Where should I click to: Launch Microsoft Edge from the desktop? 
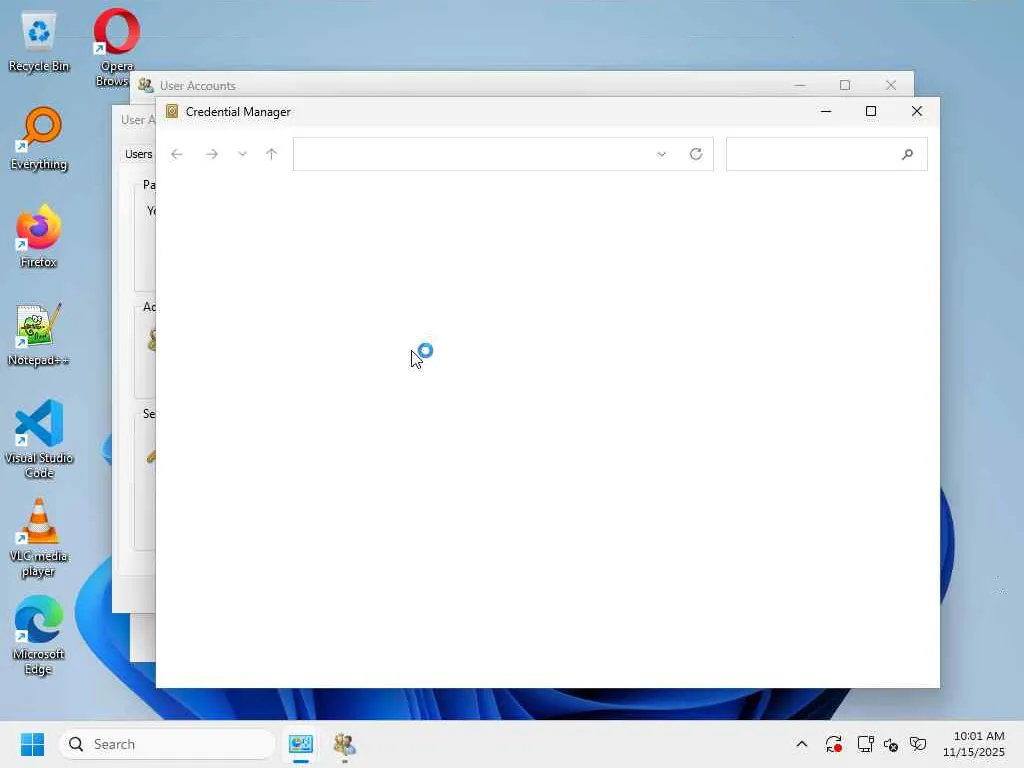pyautogui.click(x=39, y=635)
